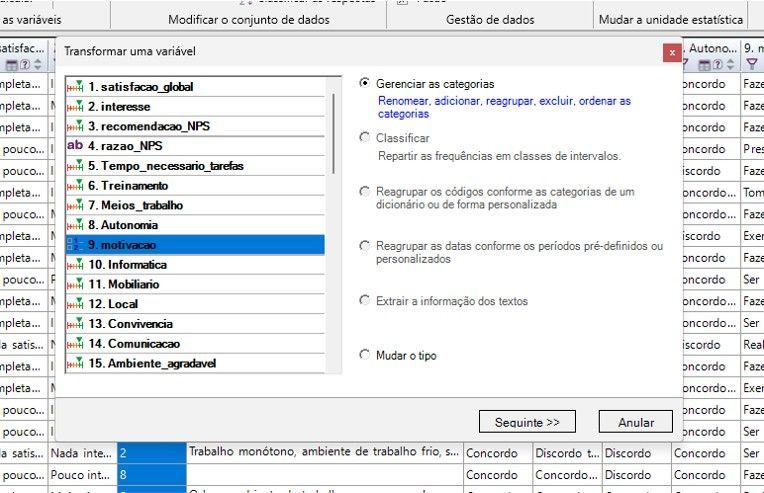Click scale icon beside Ambiente_agradavel

click(x=75, y=363)
